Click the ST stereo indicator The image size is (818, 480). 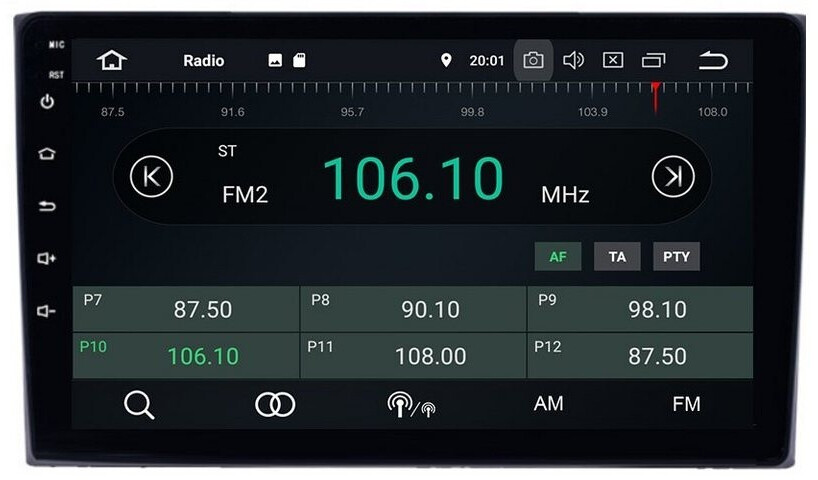tap(227, 151)
